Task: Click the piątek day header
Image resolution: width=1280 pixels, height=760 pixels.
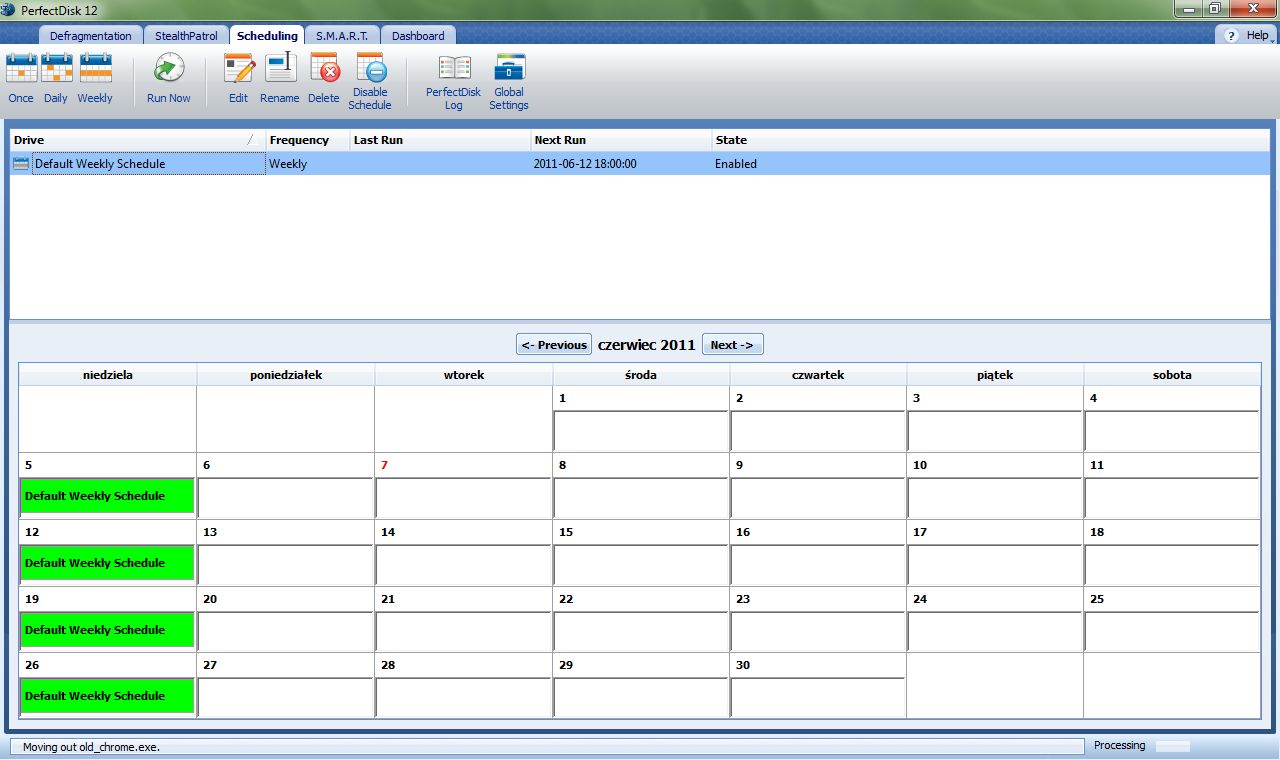Action: (995, 375)
